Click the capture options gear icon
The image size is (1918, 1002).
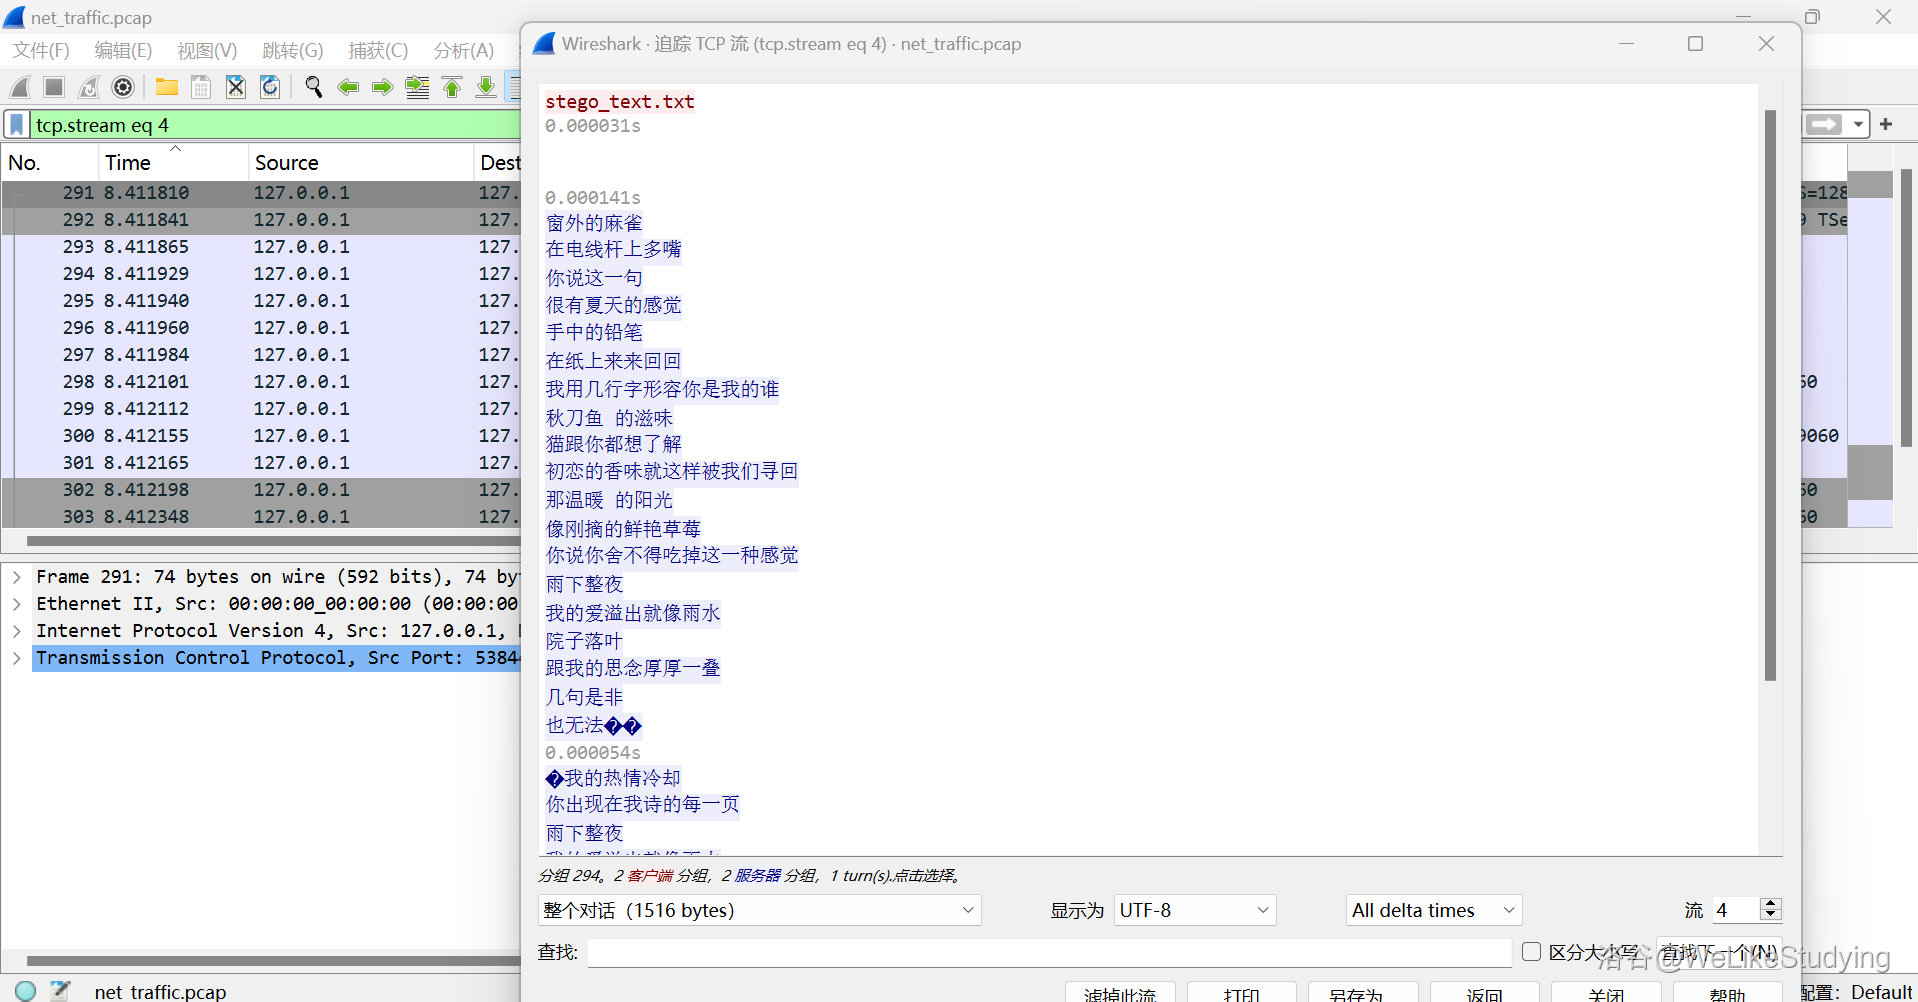123,88
